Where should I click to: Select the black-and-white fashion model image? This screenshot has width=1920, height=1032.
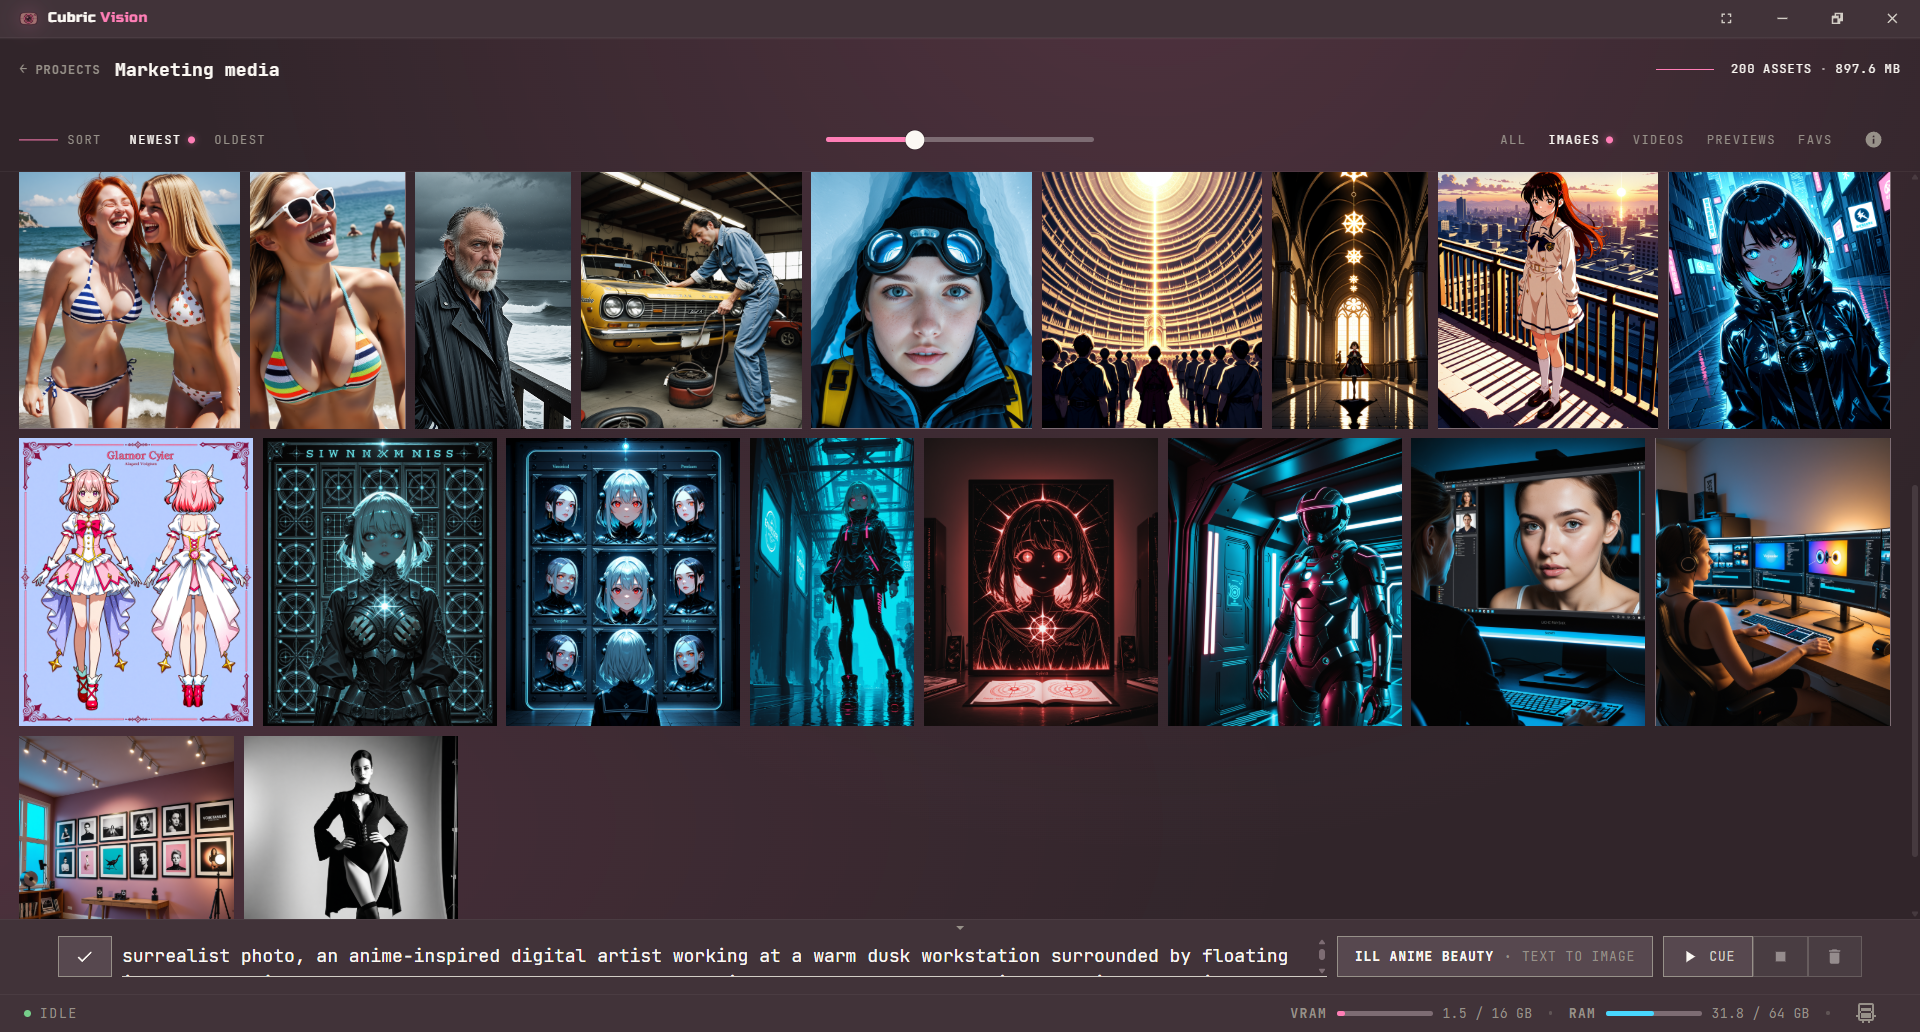click(351, 827)
